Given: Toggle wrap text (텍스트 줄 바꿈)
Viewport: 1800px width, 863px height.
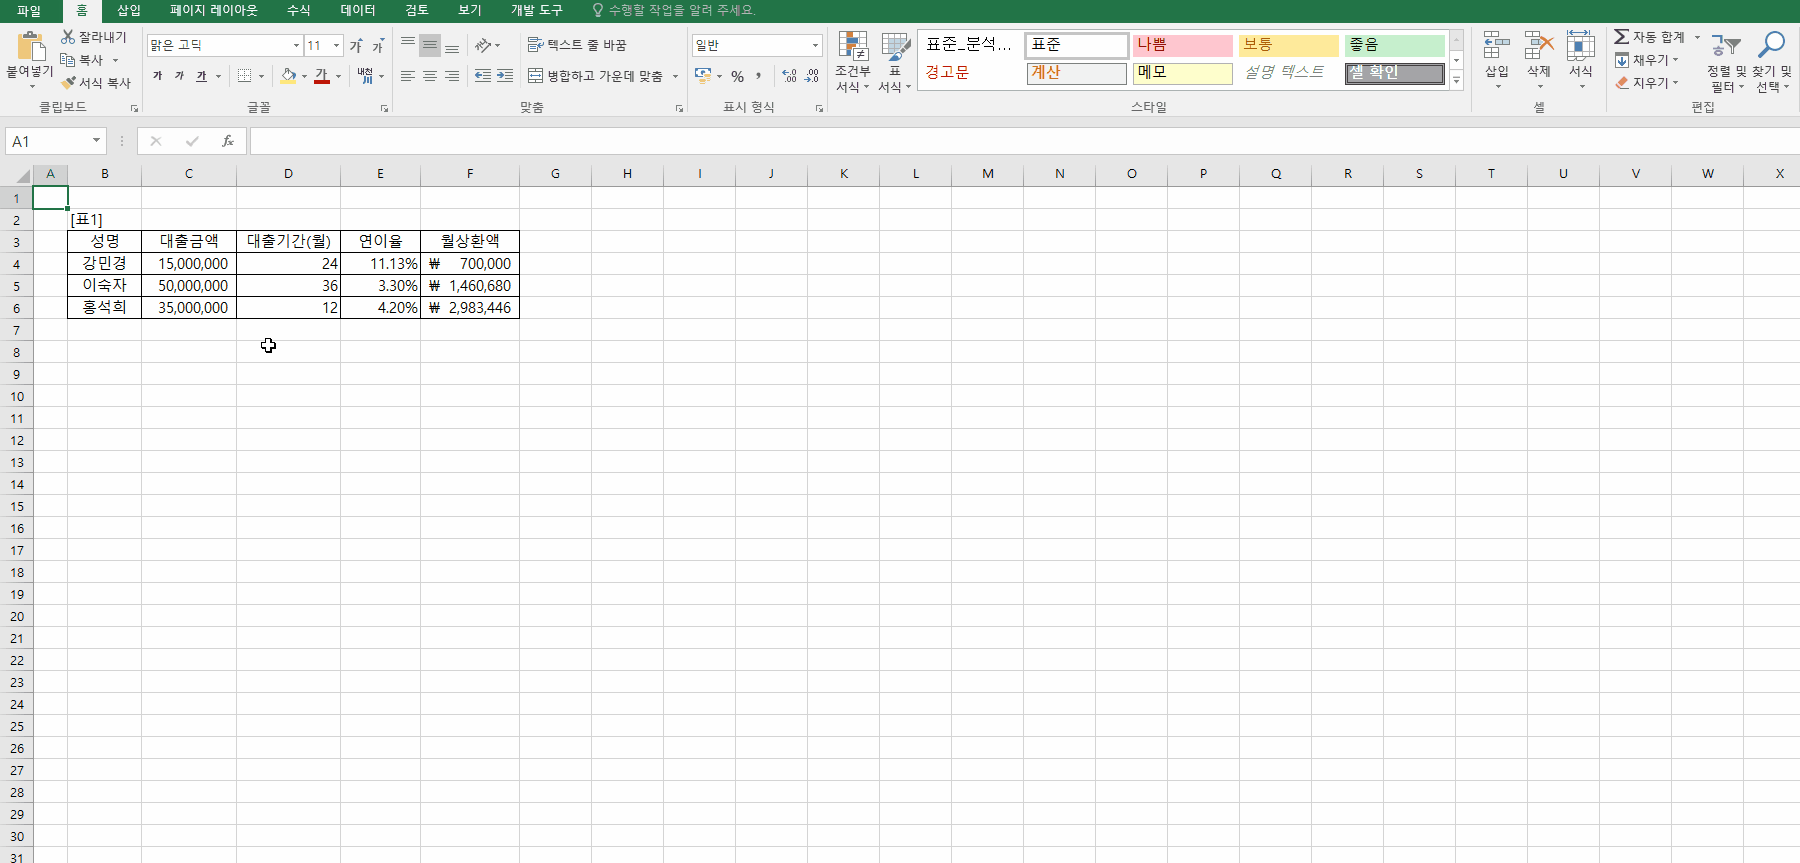Looking at the screenshot, I should 577,46.
